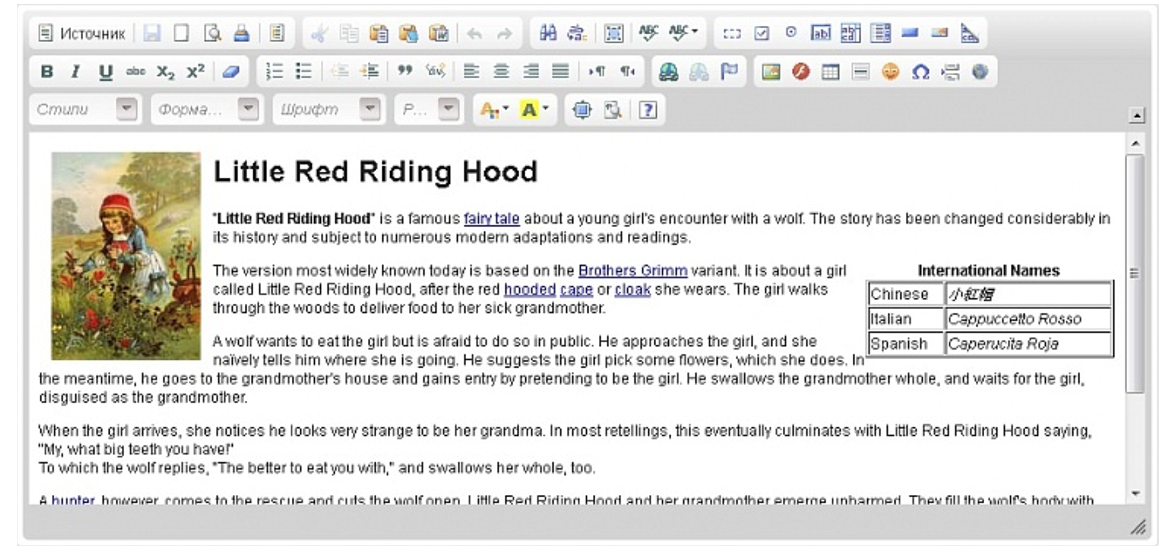Click the Select All icon
Image resolution: width=1168 pixels, height=558 pixels.
pos(614,33)
